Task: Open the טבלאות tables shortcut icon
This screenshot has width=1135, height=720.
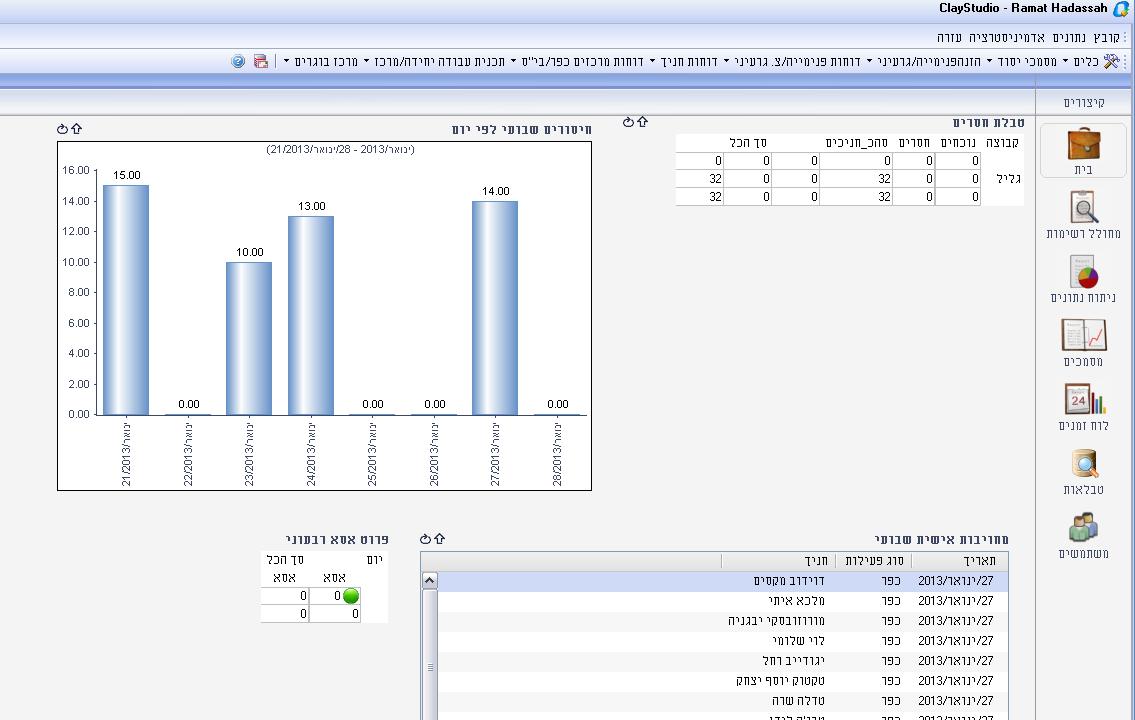Action: coord(1084,463)
